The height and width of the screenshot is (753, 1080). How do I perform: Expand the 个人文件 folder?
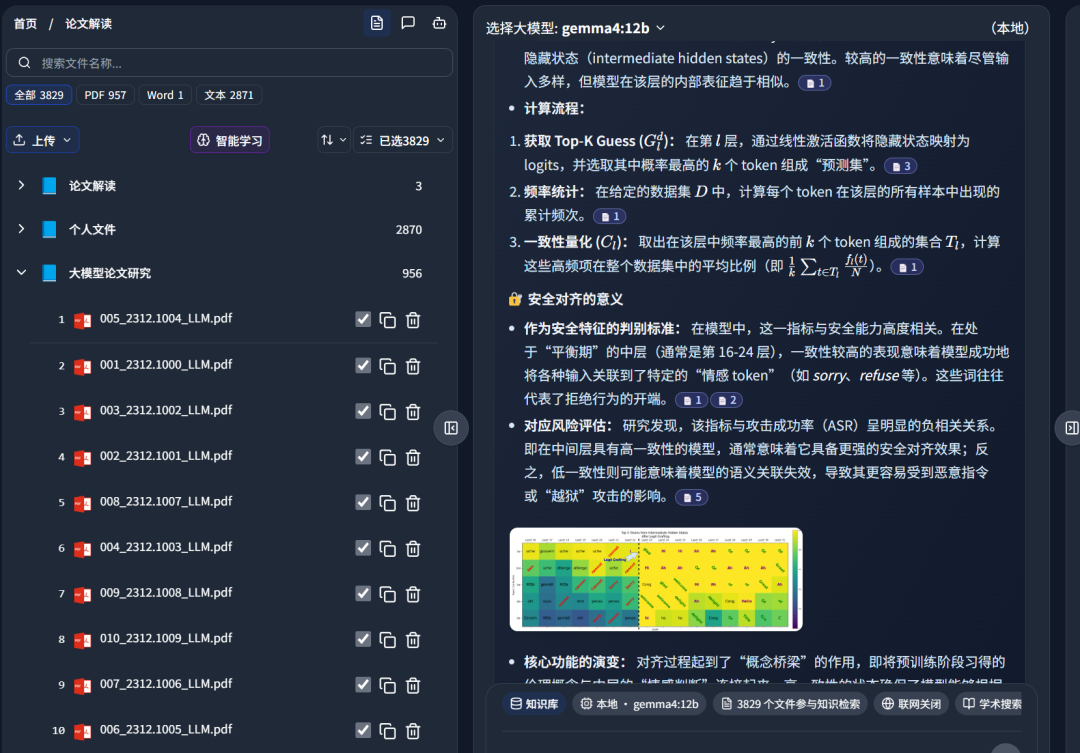21,229
